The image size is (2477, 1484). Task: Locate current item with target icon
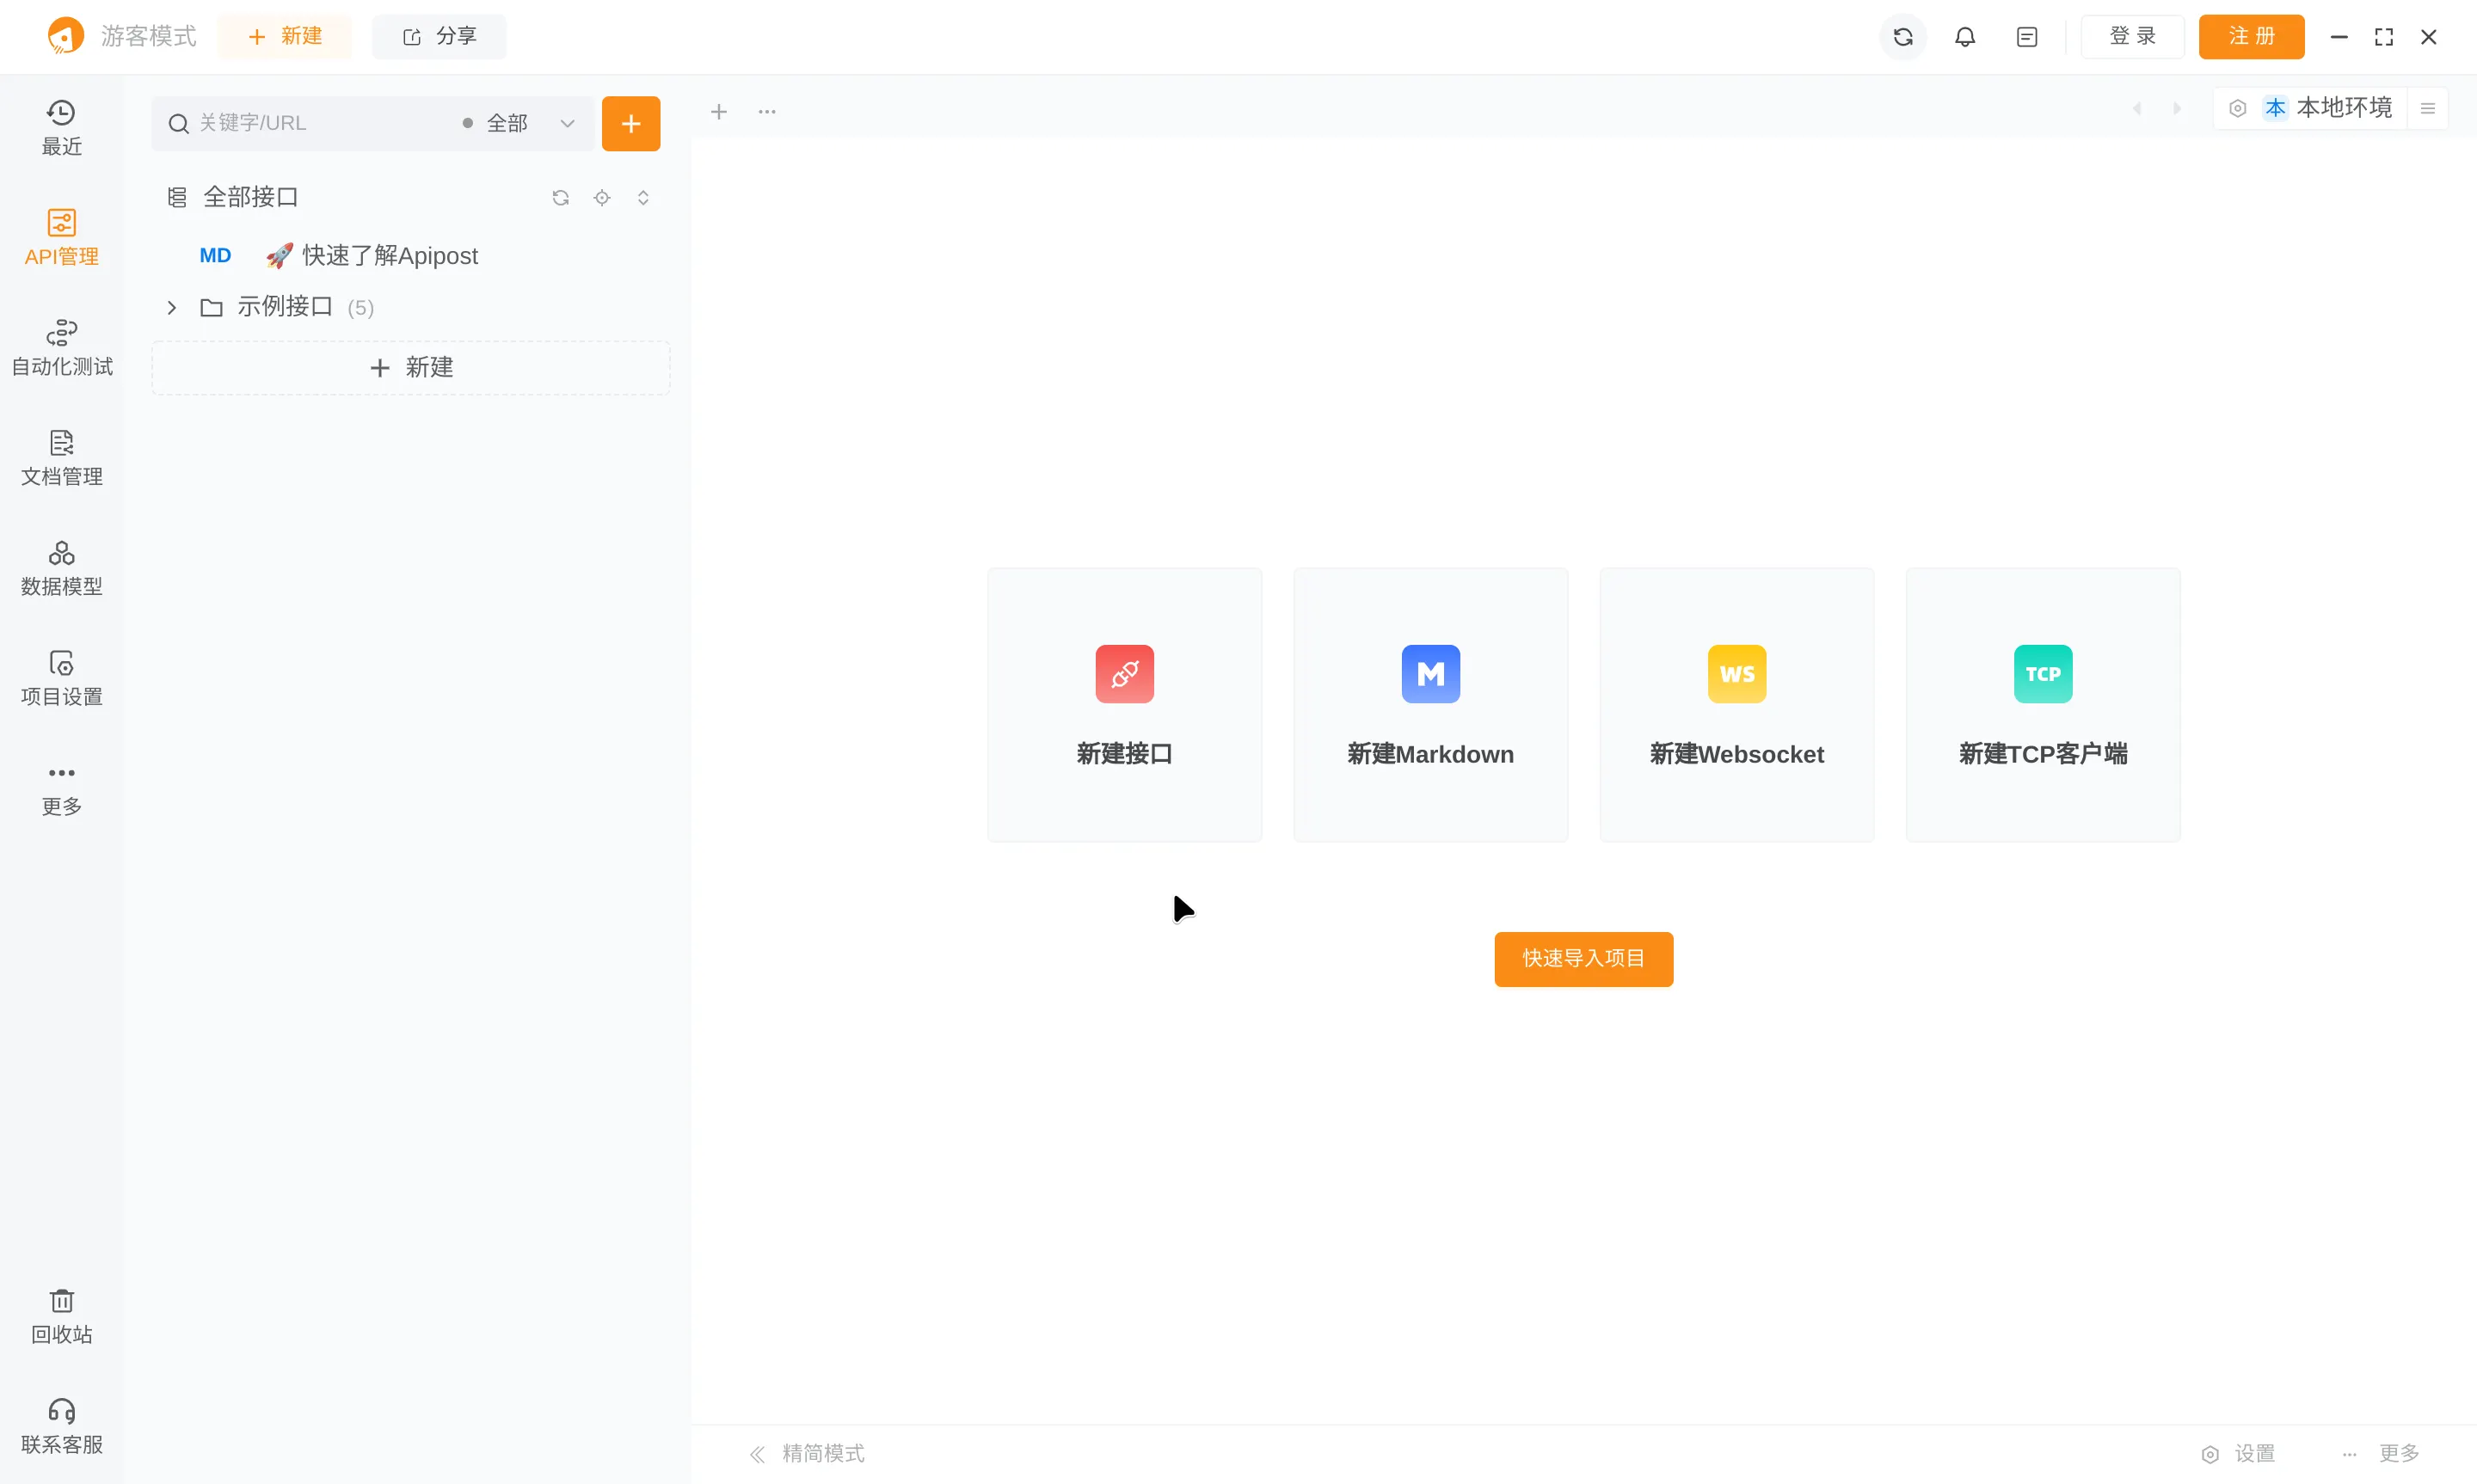coord(601,198)
